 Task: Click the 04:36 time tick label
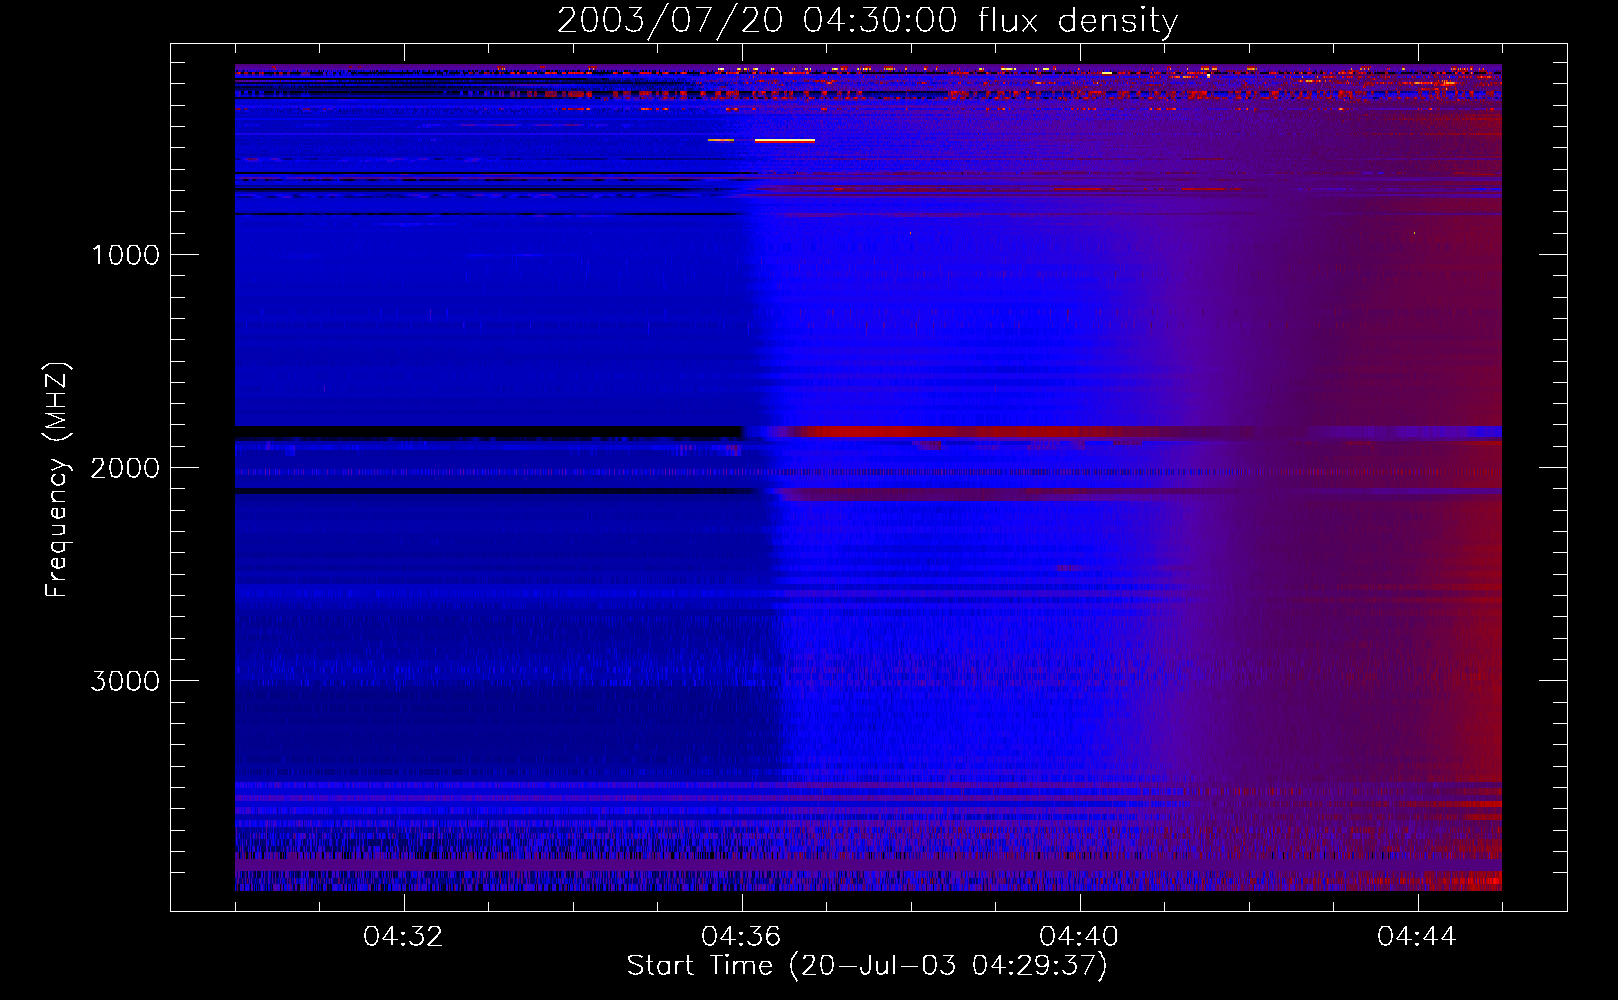pyautogui.click(x=742, y=937)
